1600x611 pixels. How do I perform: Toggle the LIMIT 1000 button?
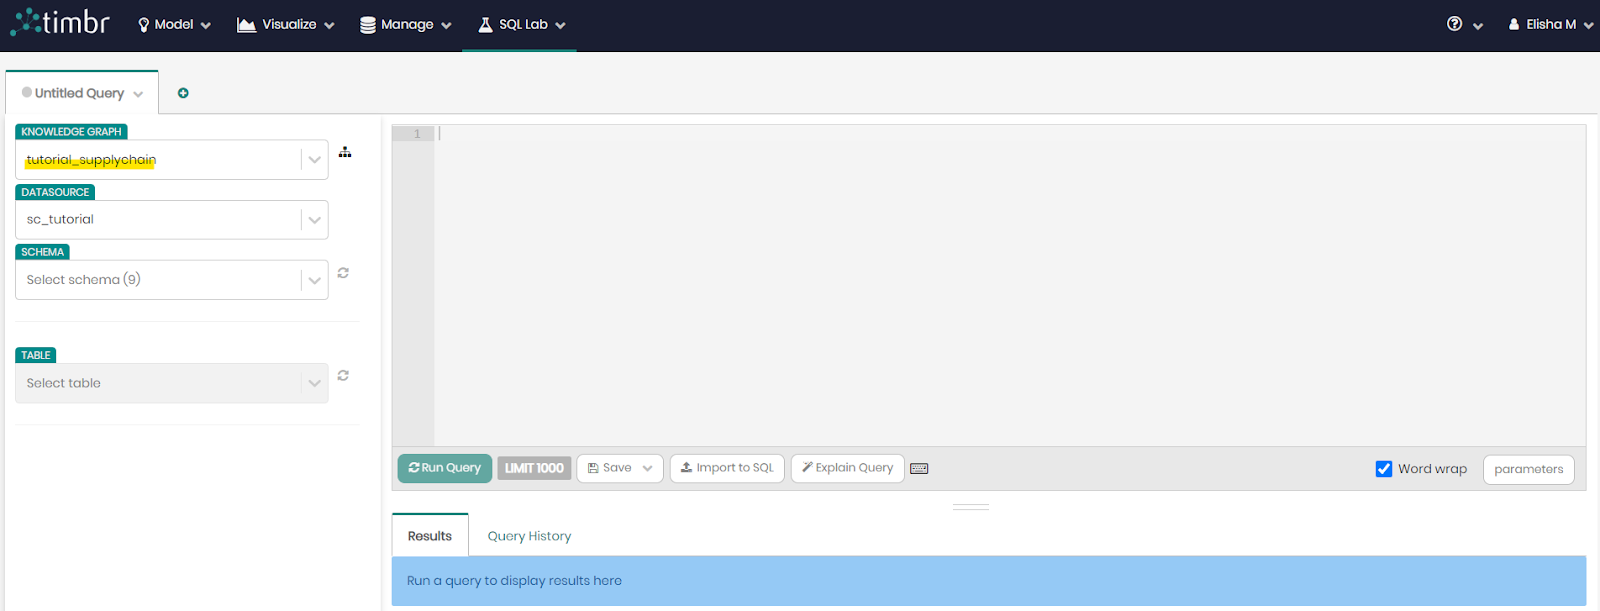534,468
